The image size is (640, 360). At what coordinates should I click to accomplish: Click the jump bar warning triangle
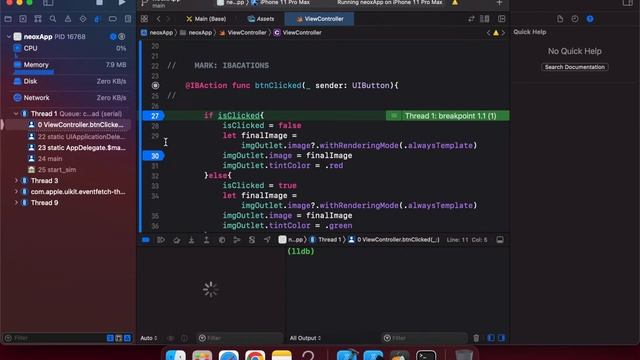point(496,33)
